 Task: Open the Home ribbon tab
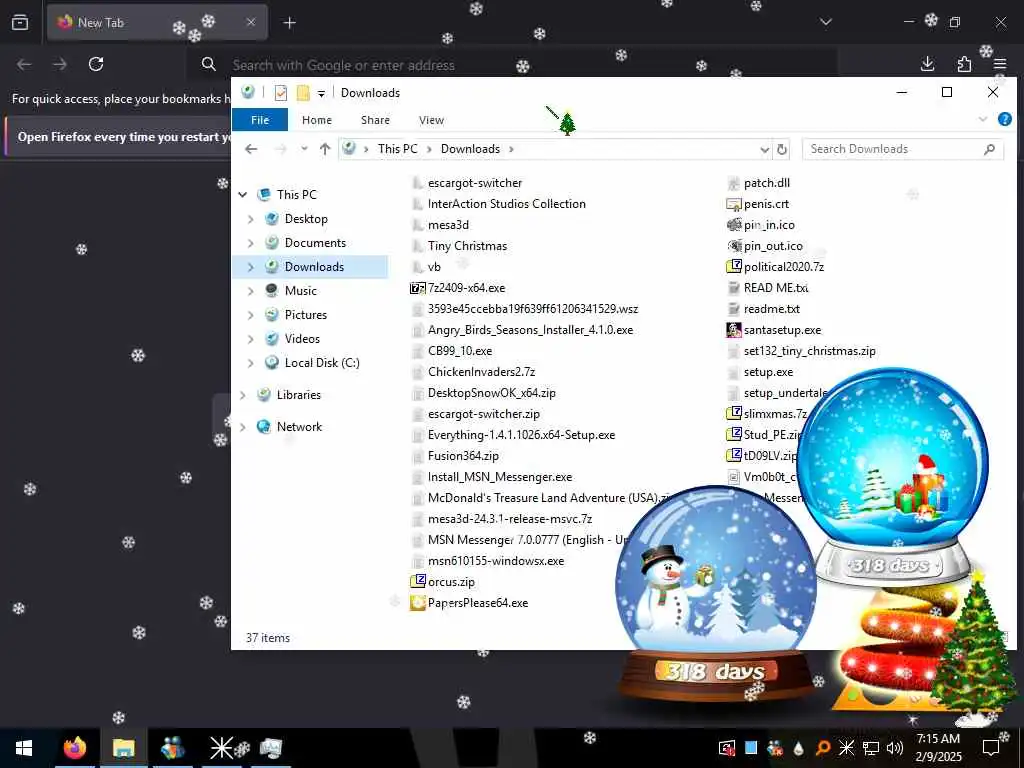tap(317, 120)
